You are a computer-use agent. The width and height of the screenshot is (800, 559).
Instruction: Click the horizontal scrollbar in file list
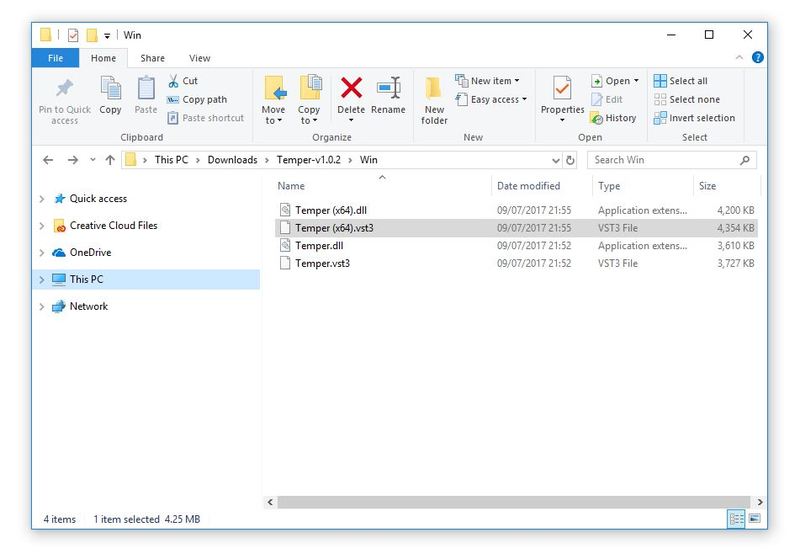[x=500, y=501]
